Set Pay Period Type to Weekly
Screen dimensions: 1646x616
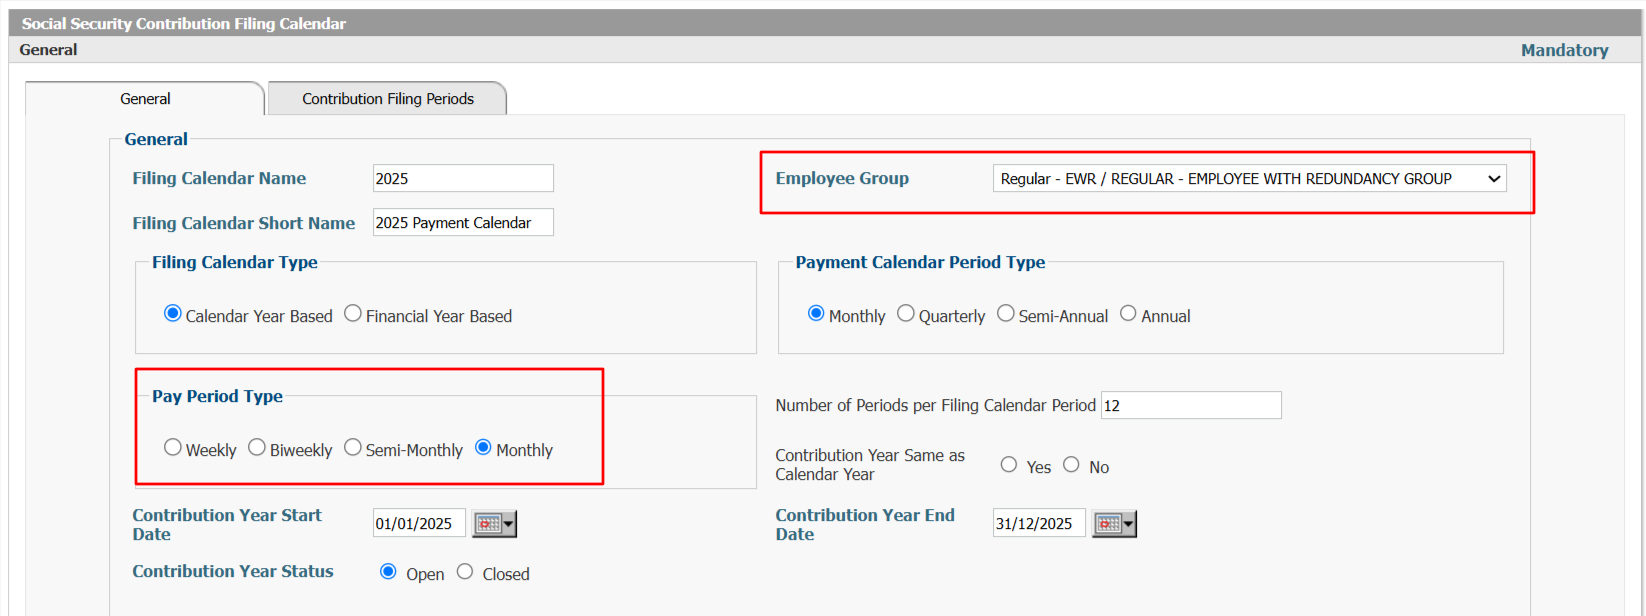[x=173, y=448]
